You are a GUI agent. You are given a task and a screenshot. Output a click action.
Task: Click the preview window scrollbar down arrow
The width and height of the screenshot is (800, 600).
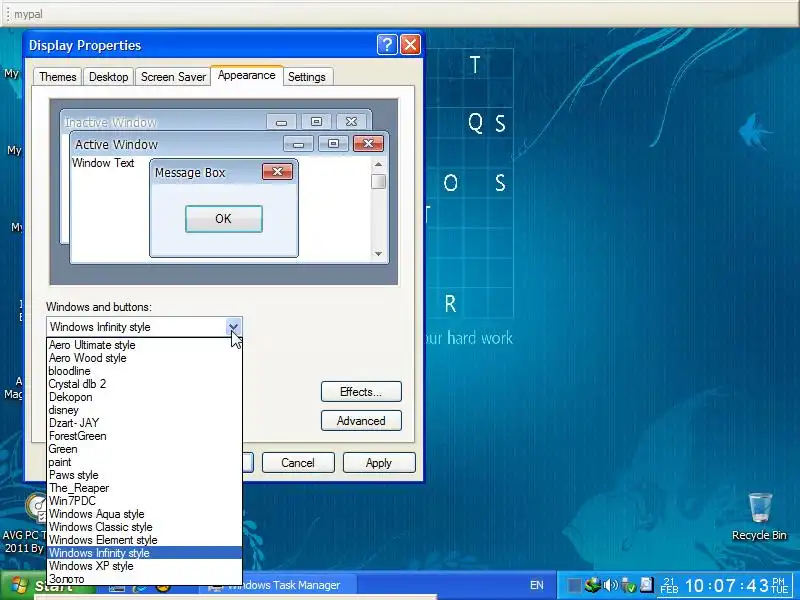tap(378, 254)
